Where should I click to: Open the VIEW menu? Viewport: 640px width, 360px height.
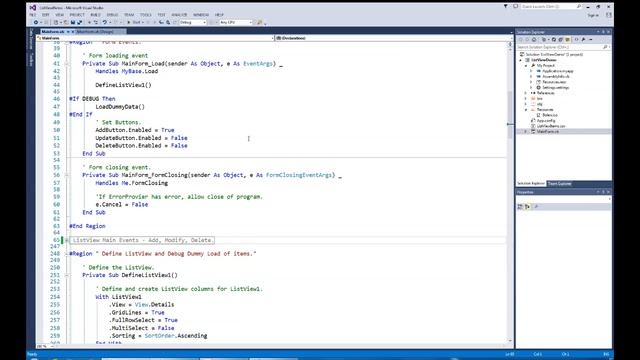point(60,15)
